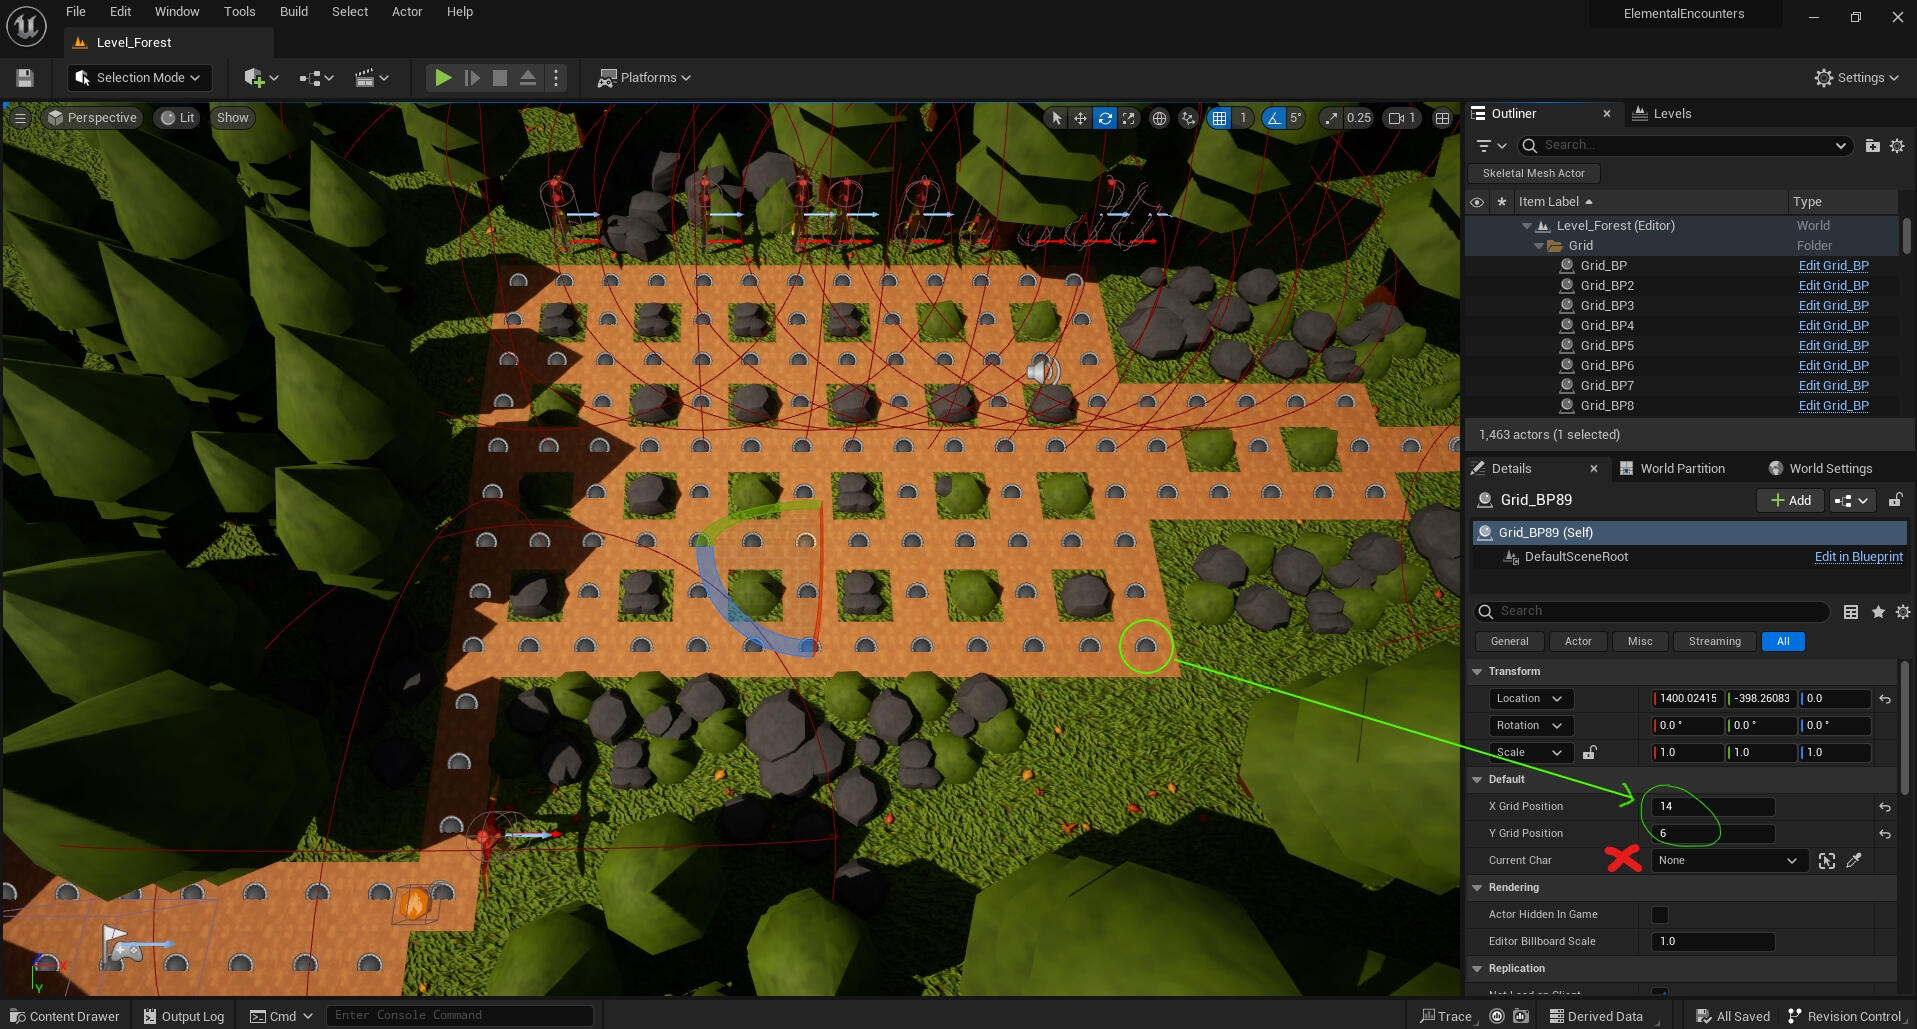The width and height of the screenshot is (1917, 1029).
Task: Toggle favorites star in Details search
Action: (x=1878, y=612)
